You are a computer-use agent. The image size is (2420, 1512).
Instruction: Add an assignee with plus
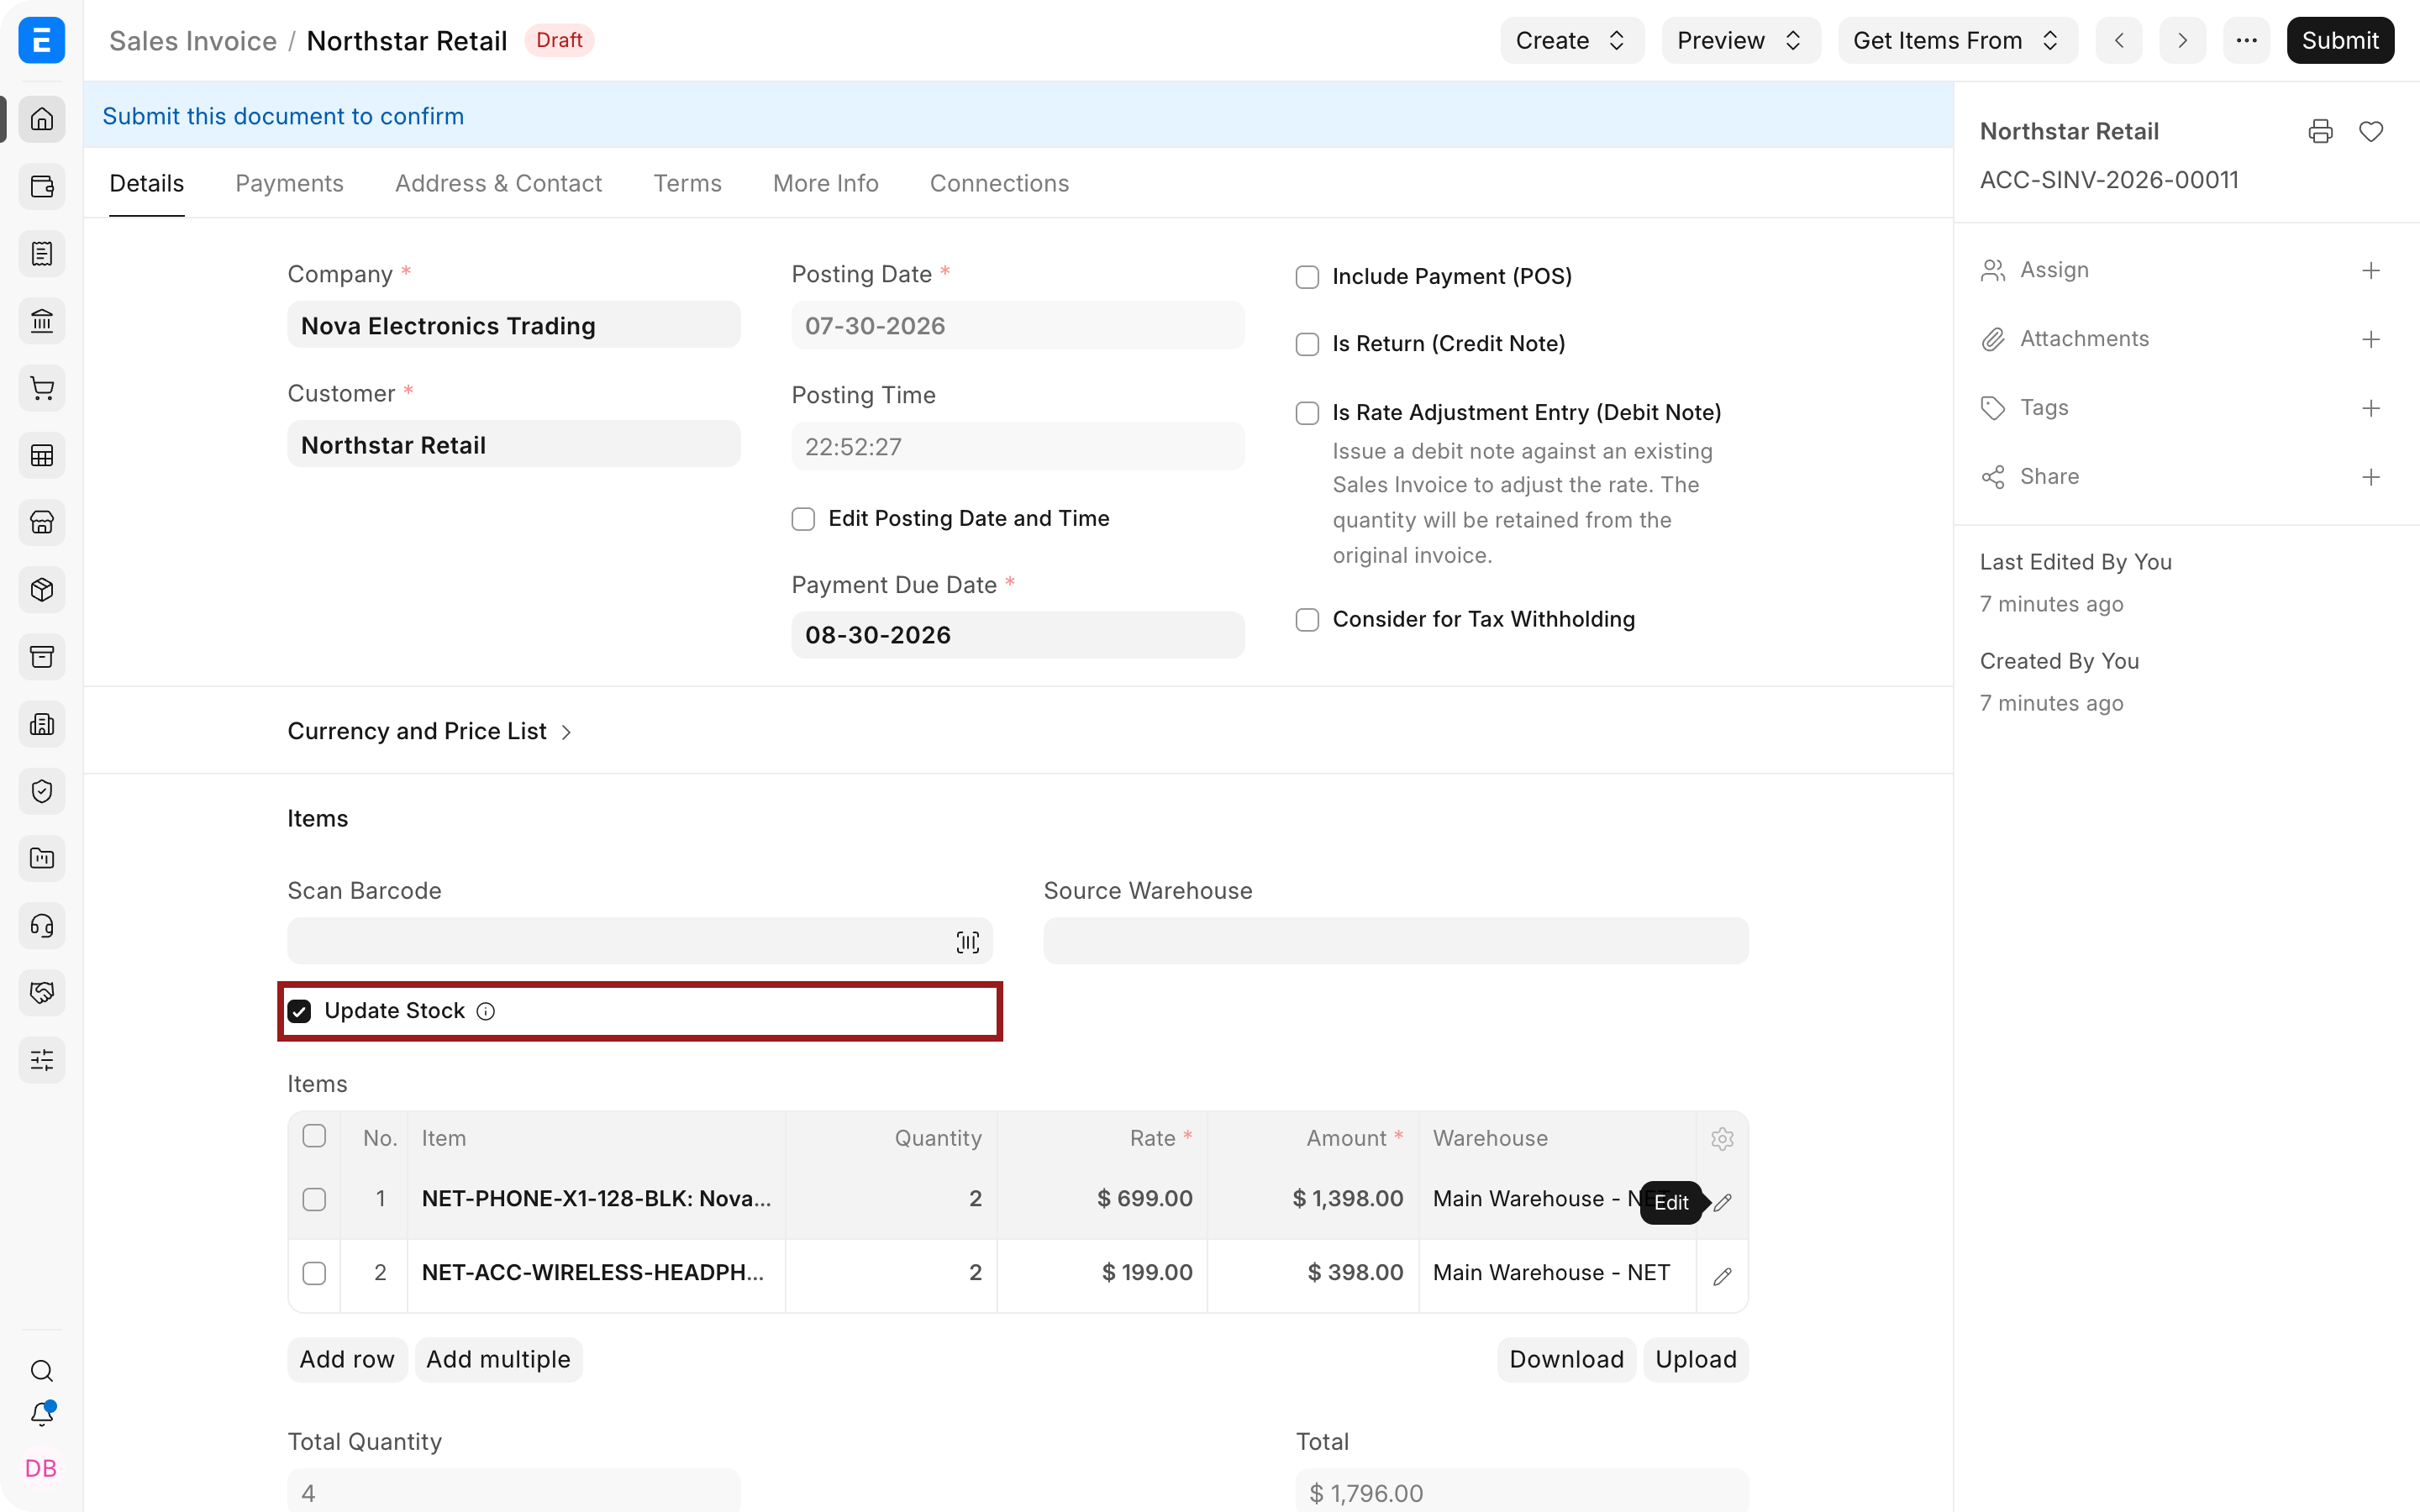coord(2371,270)
